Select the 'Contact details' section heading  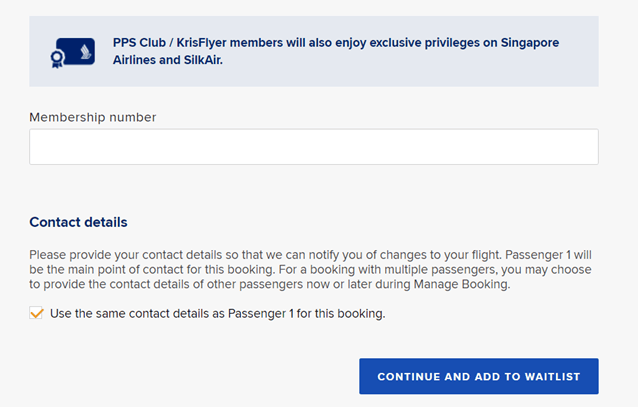(x=78, y=222)
